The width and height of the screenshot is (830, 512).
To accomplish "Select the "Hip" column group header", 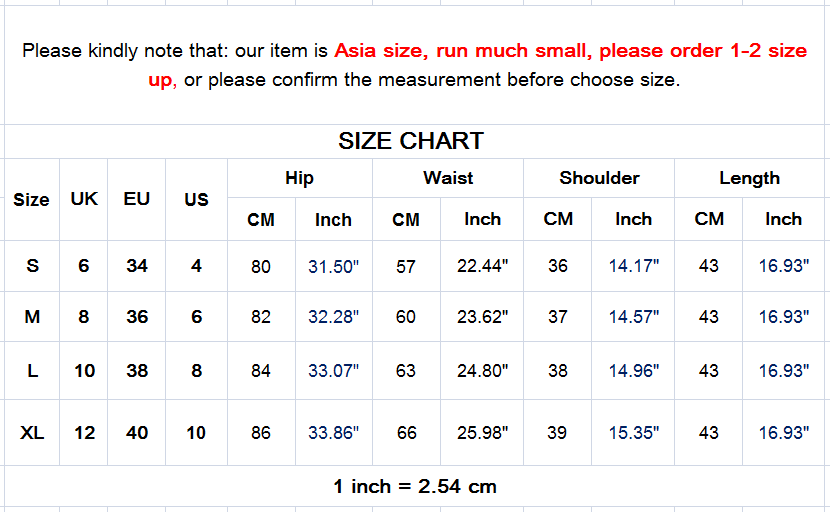I will [x=299, y=178].
